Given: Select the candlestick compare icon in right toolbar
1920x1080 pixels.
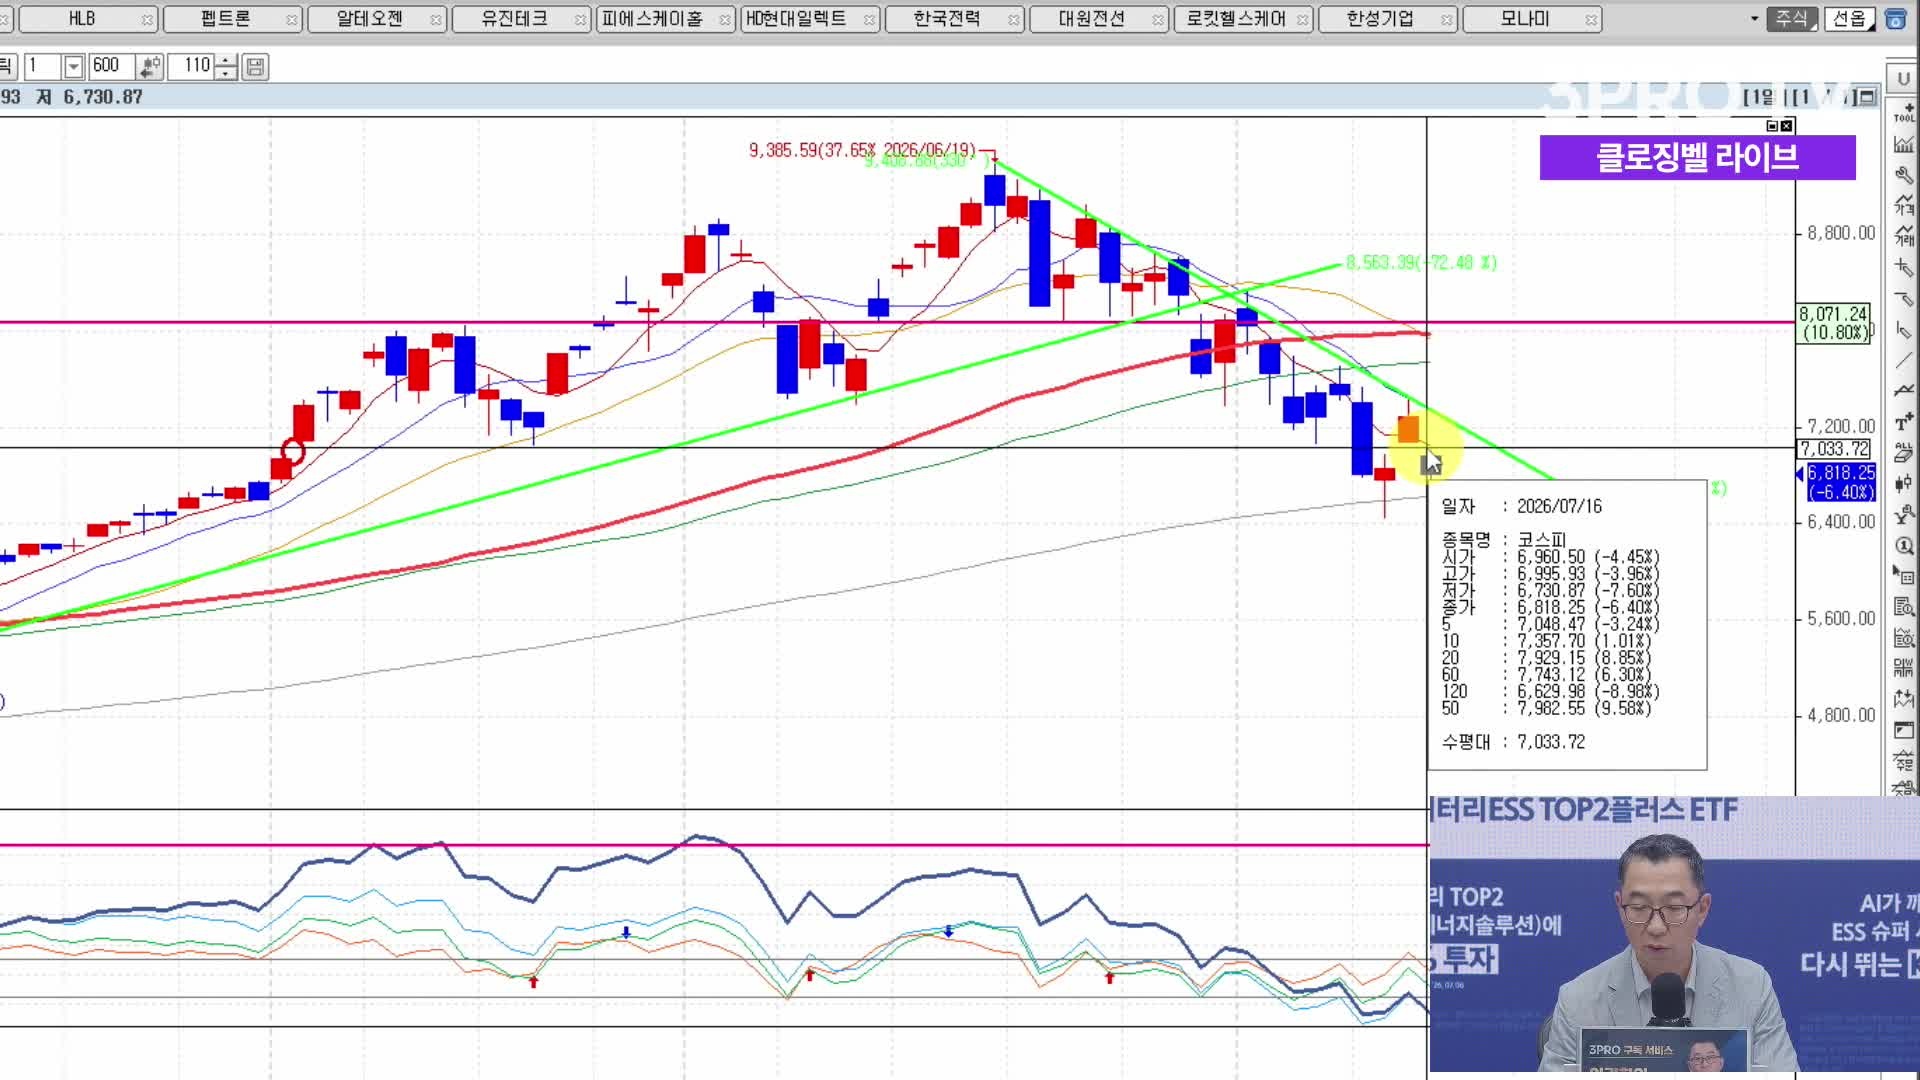Looking at the screenshot, I should click(1904, 484).
